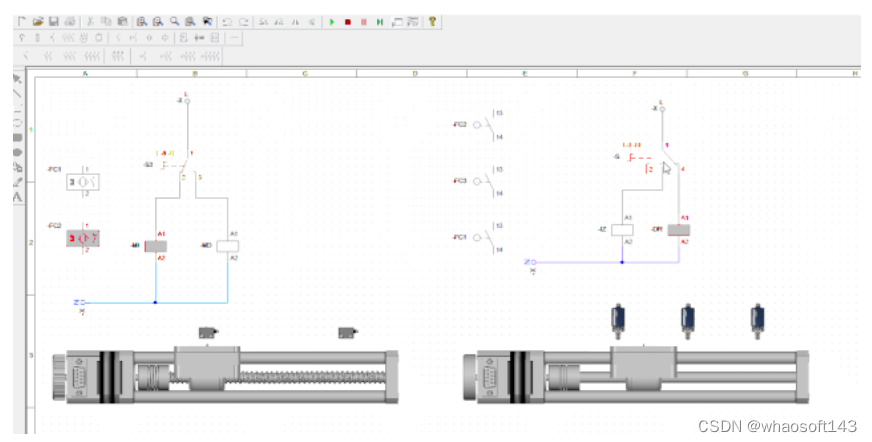Select the arrow pointer tool in left toolbar

point(18,79)
